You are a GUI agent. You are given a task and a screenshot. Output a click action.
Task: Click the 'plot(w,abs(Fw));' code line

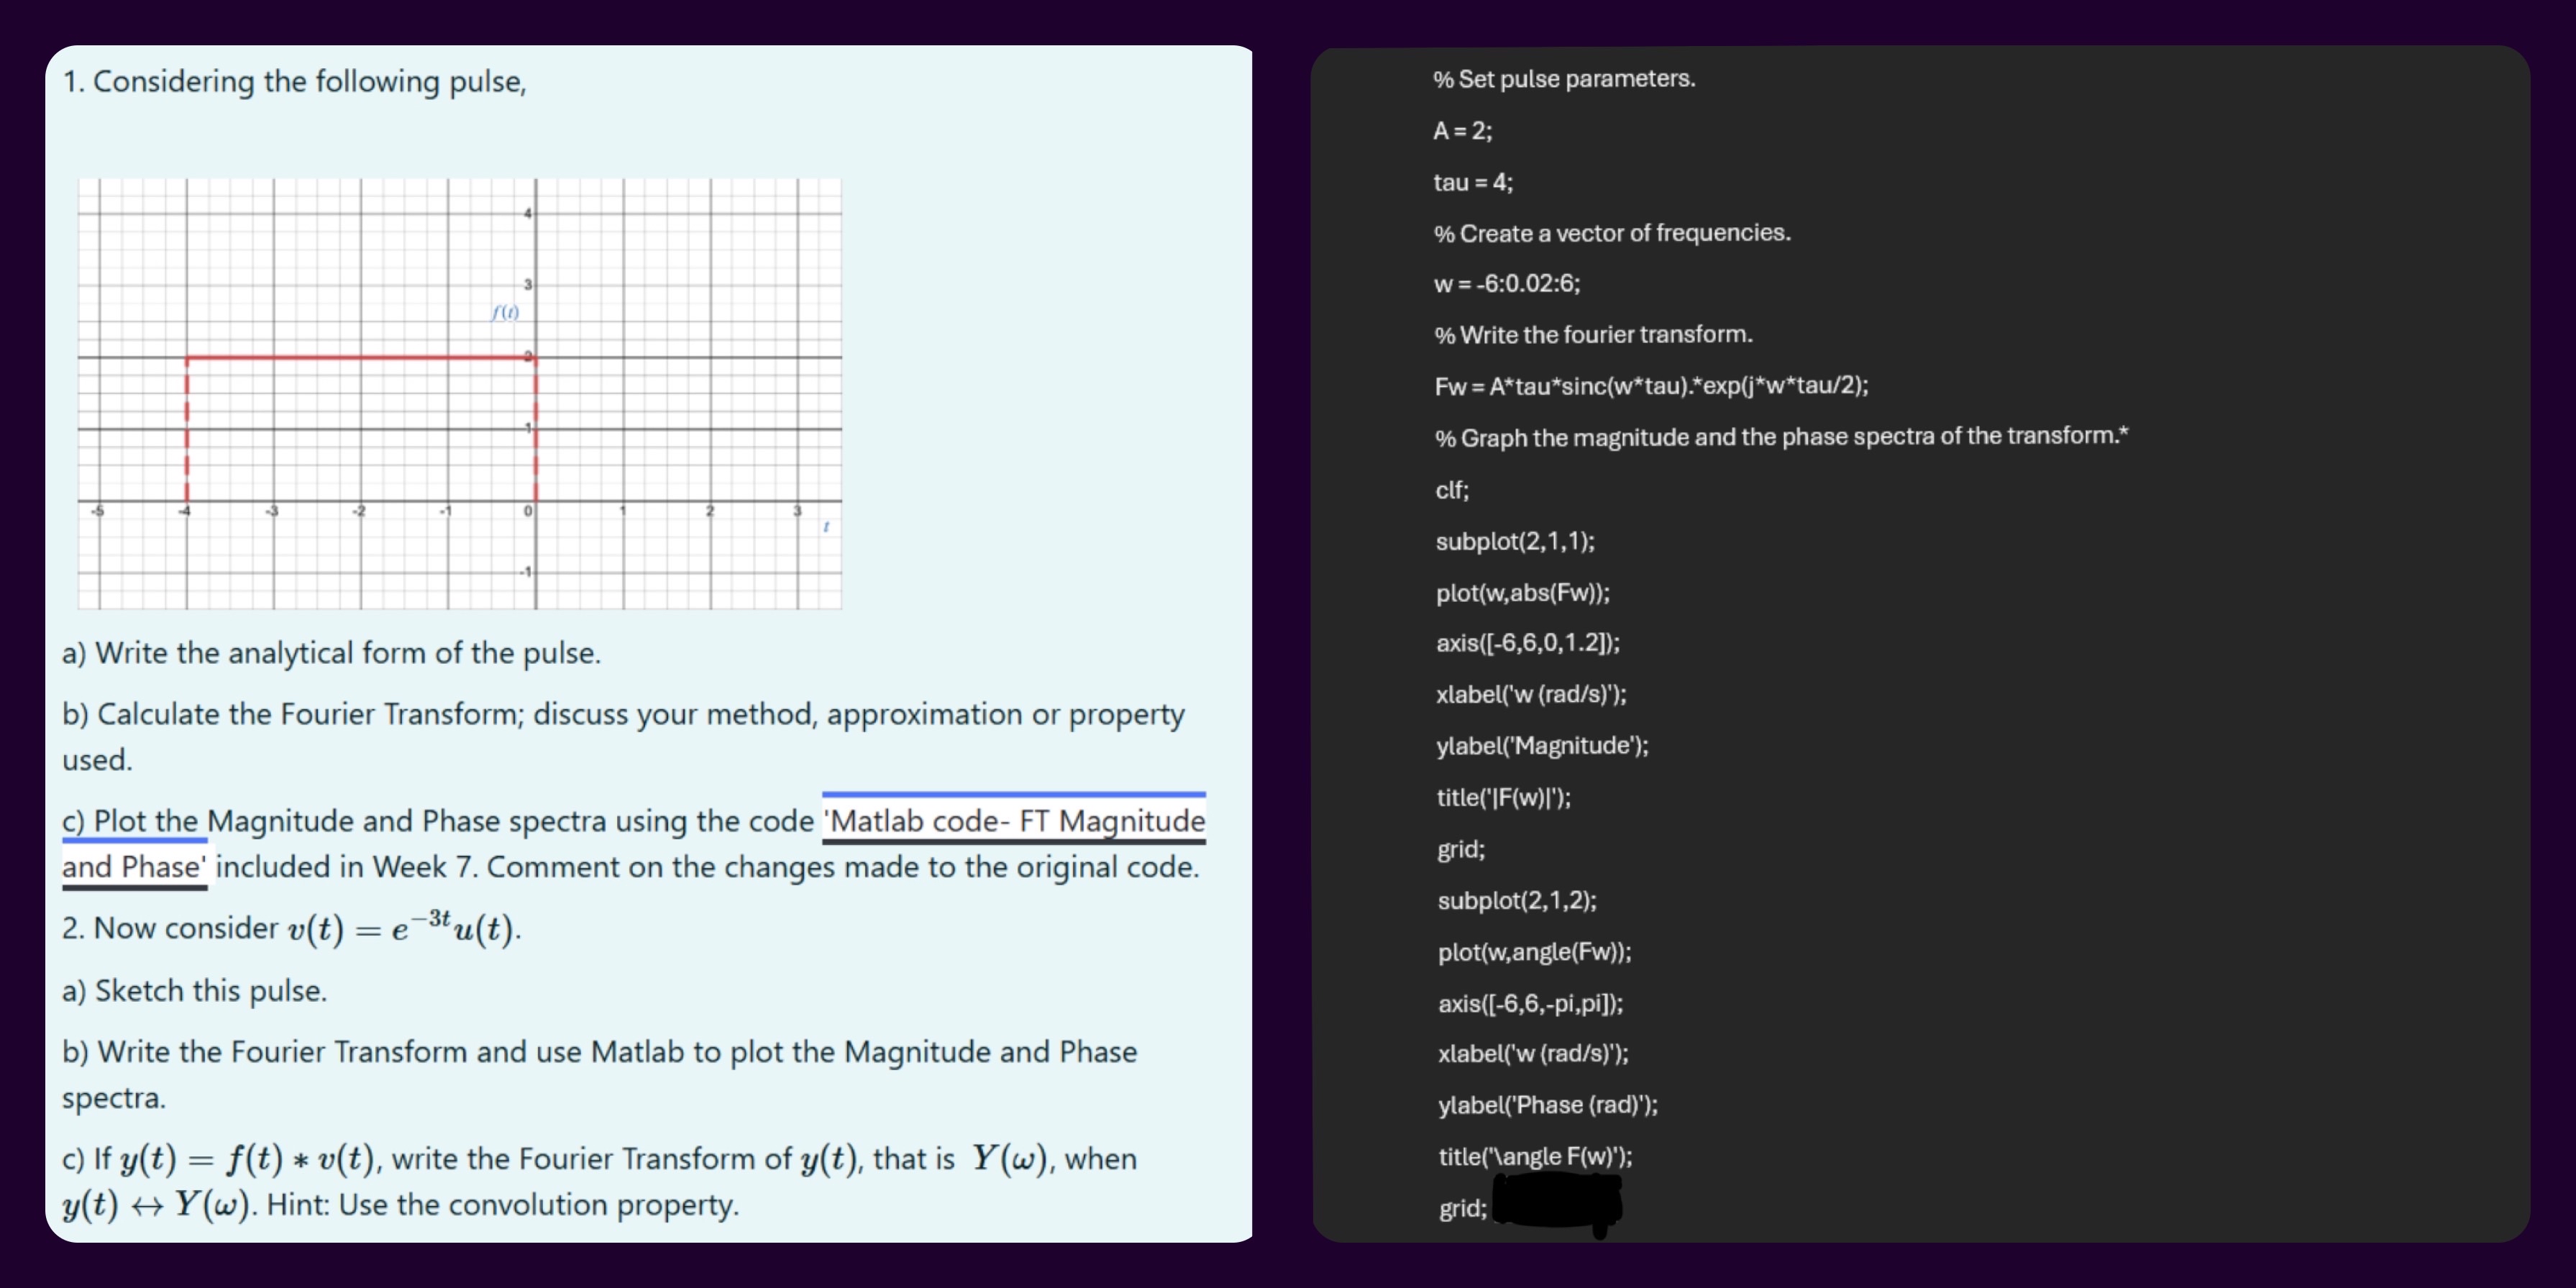1522,592
